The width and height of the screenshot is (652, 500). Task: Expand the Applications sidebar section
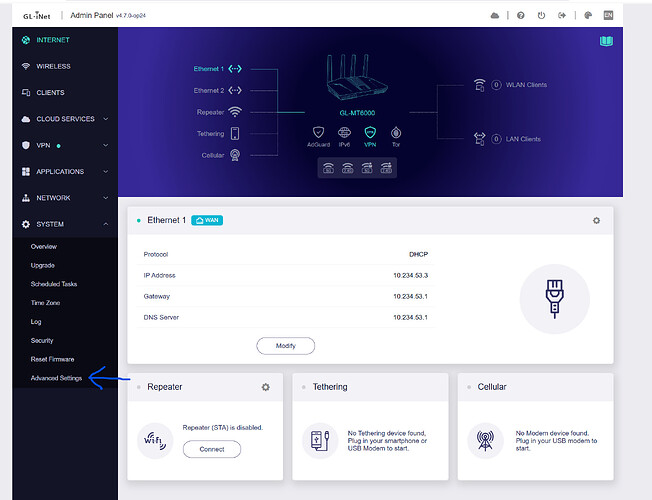pyautogui.click(x=58, y=171)
